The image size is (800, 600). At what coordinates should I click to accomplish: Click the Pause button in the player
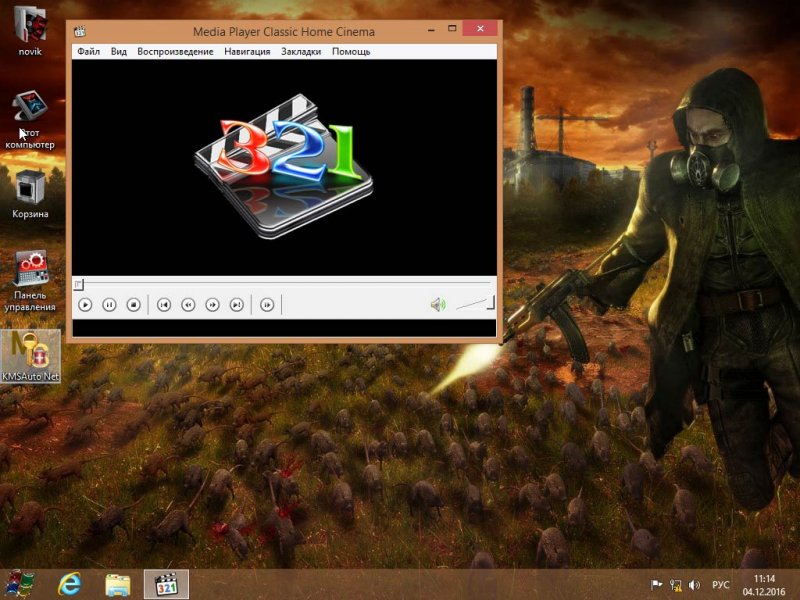pos(109,305)
